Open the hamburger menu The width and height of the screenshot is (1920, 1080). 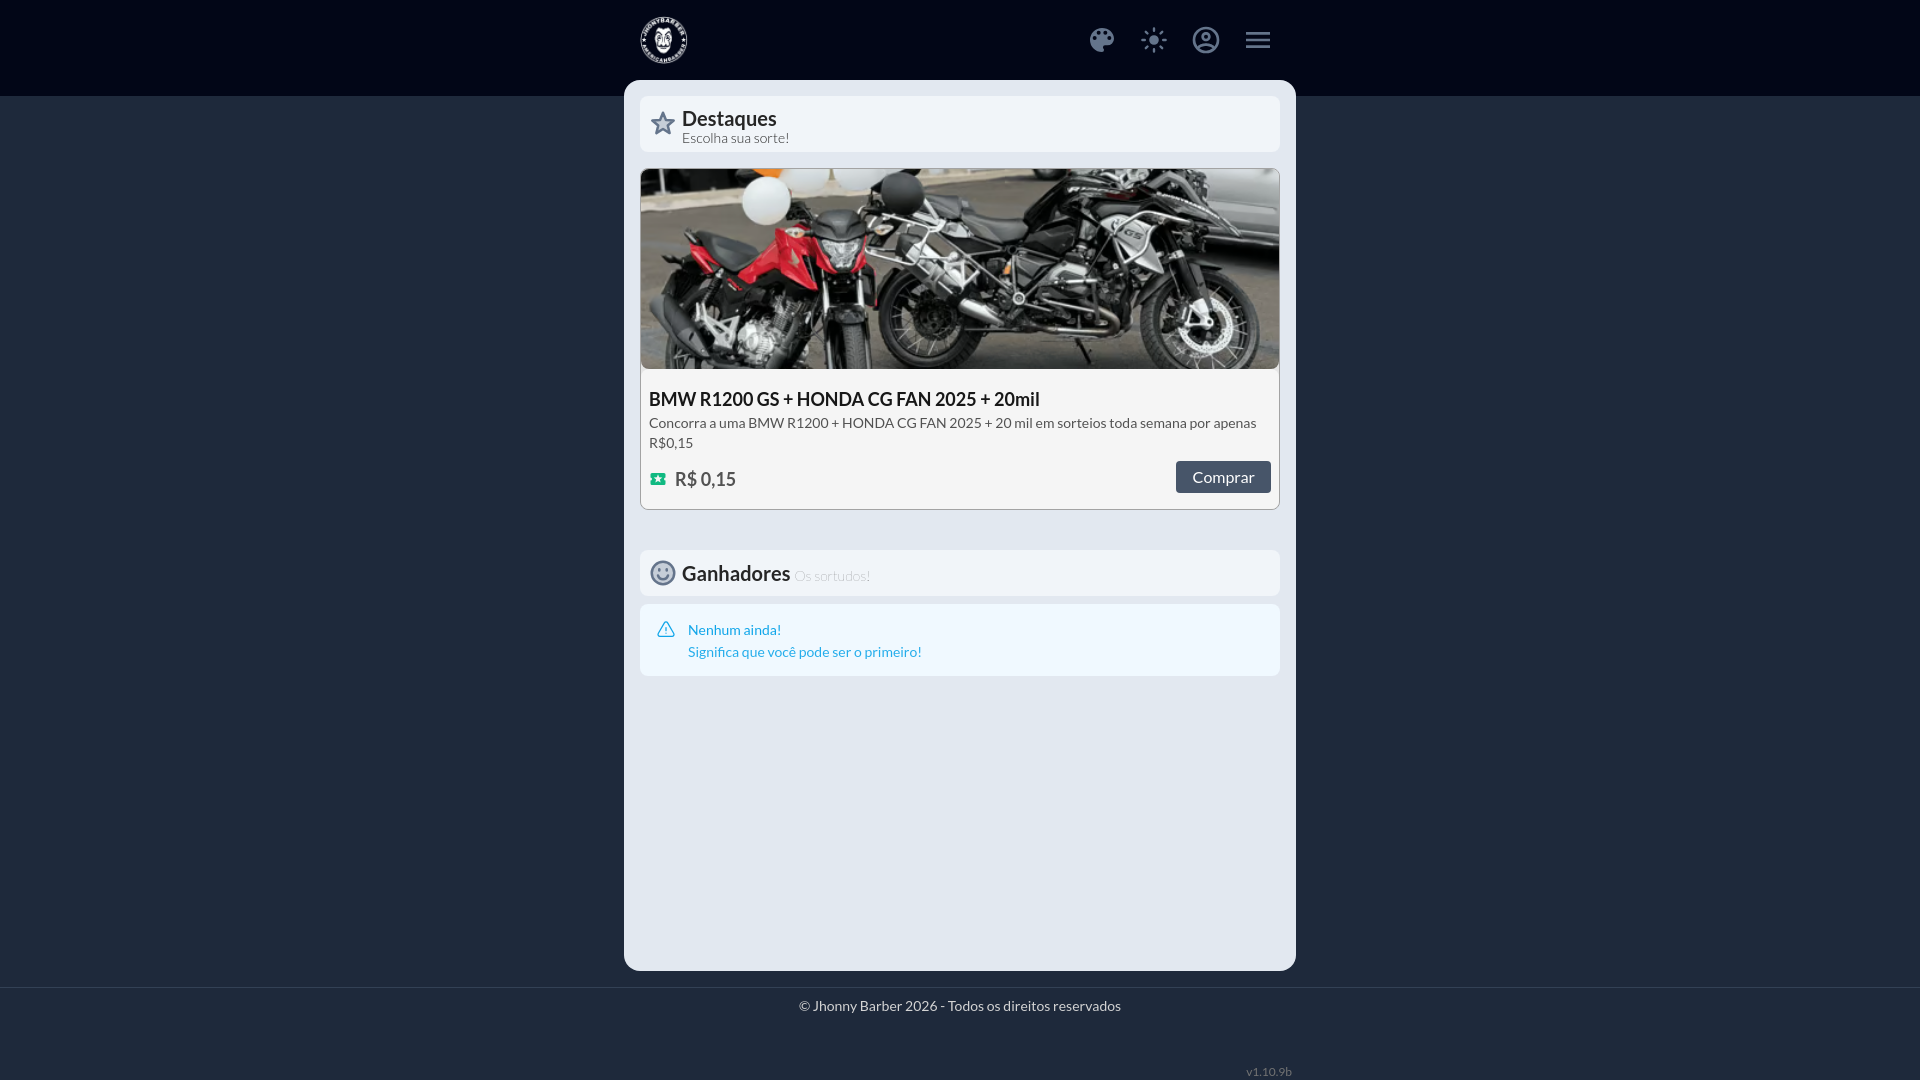[x=1258, y=40]
